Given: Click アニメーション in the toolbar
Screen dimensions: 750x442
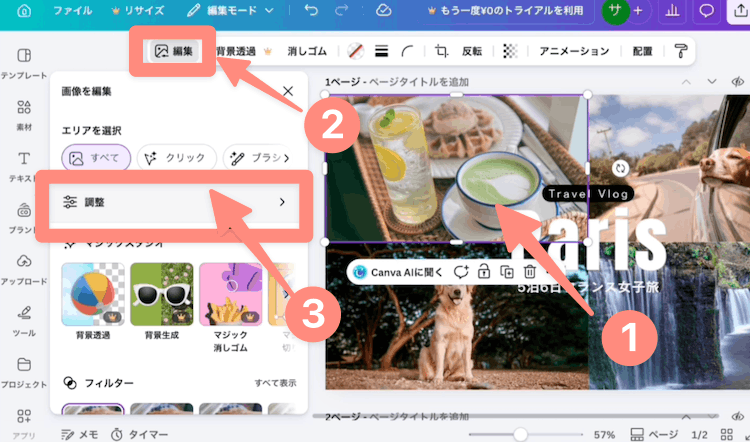Looking at the screenshot, I should click(x=574, y=51).
